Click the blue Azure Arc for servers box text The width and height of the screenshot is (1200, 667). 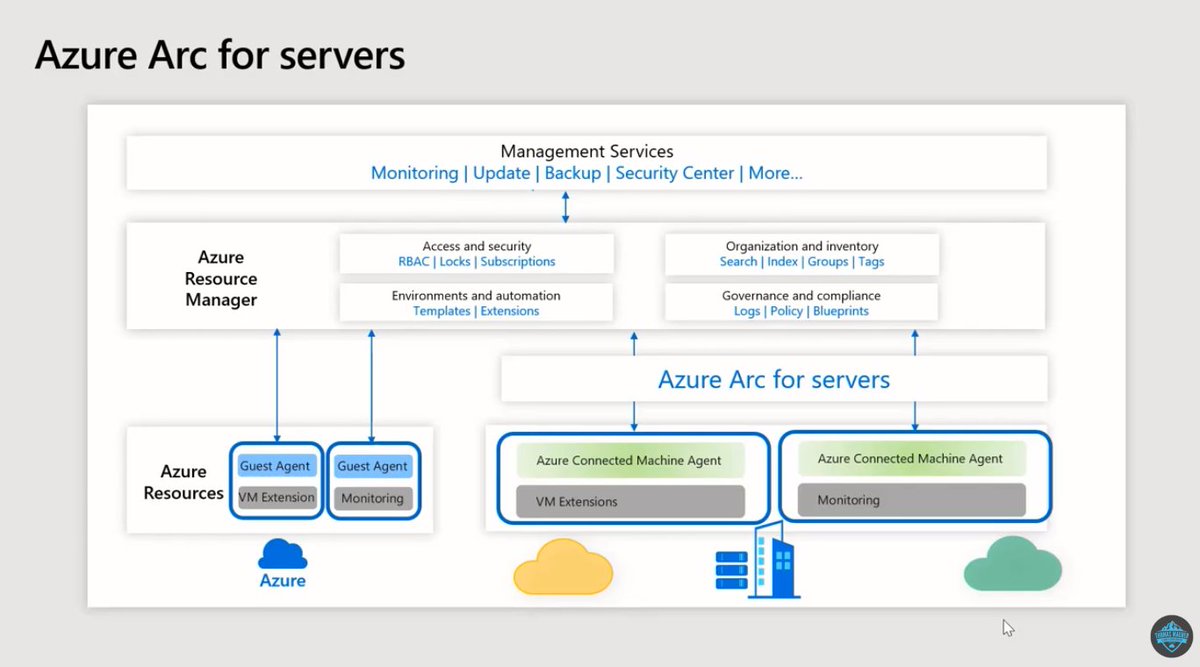774,380
